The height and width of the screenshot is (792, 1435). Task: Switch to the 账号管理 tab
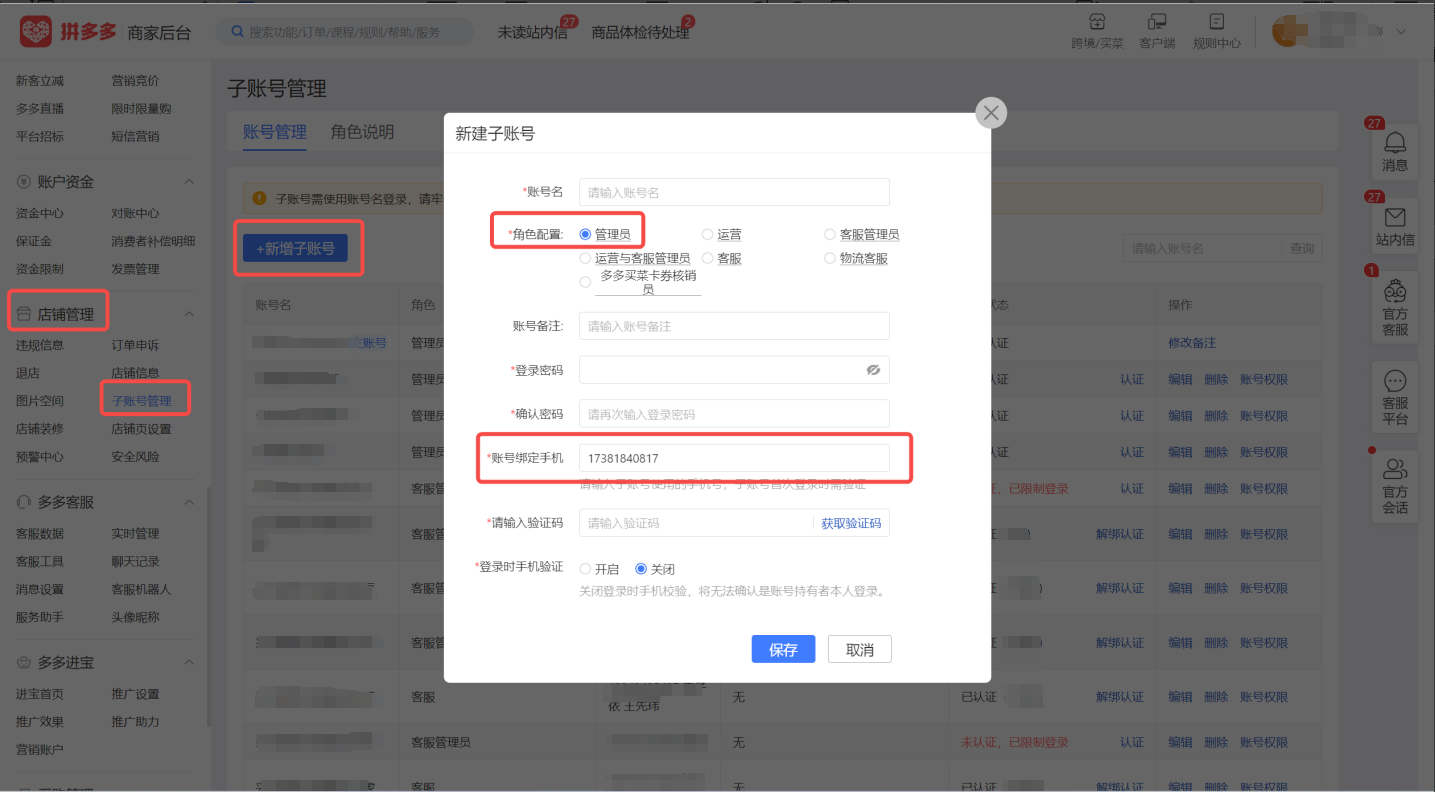click(x=275, y=132)
